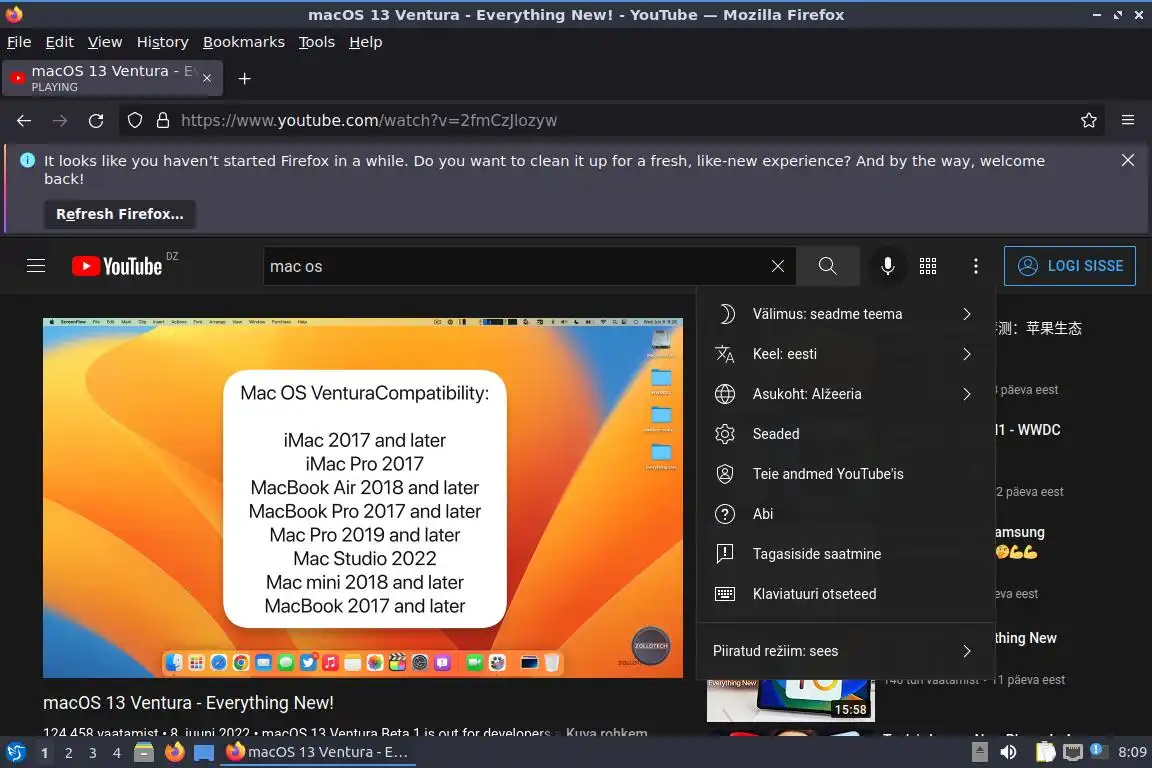
Task: Open the suggested video thumbnail showing 15:58
Action: click(791, 700)
